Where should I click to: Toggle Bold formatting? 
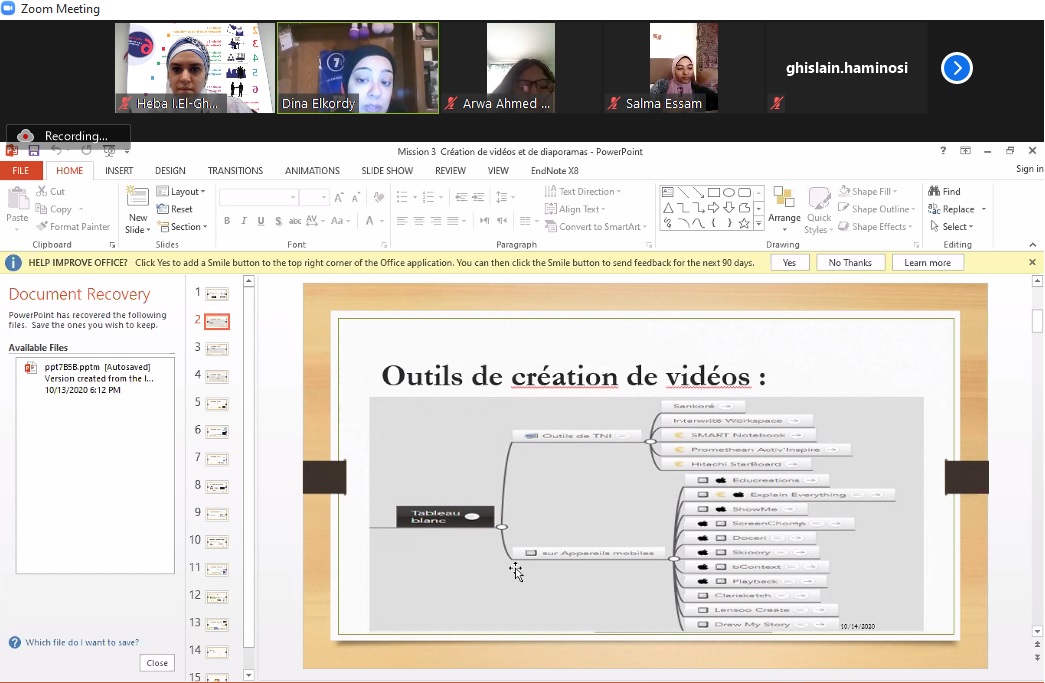click(227, 221)
